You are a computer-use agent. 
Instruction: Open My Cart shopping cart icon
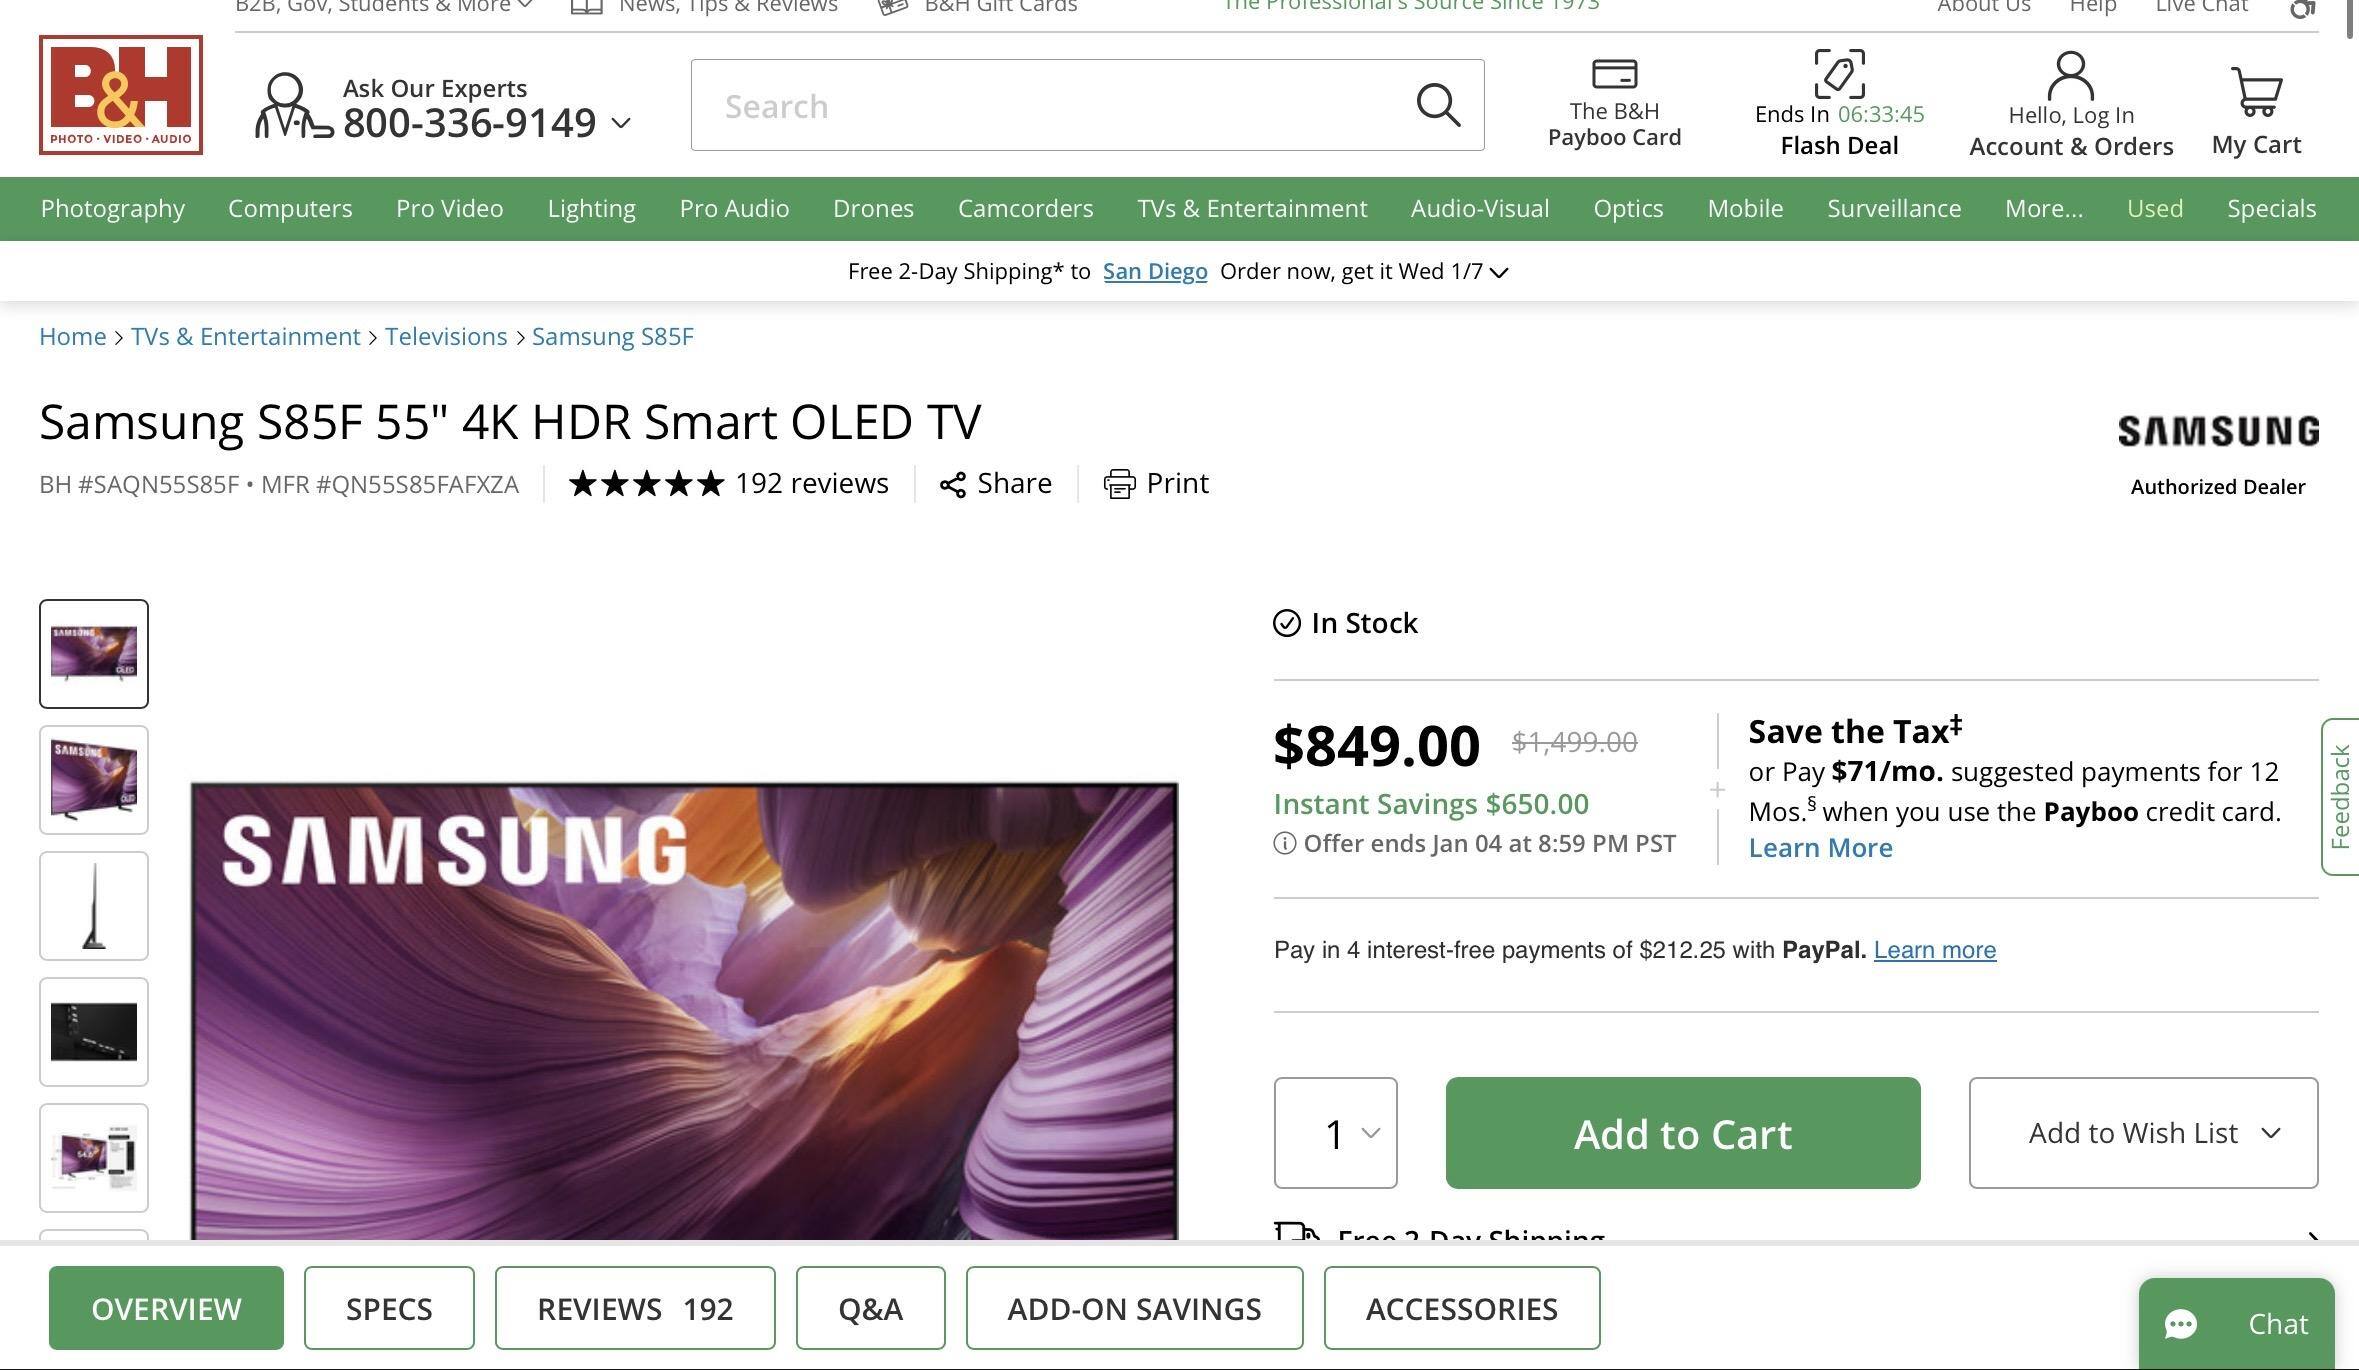point(2256,92)
